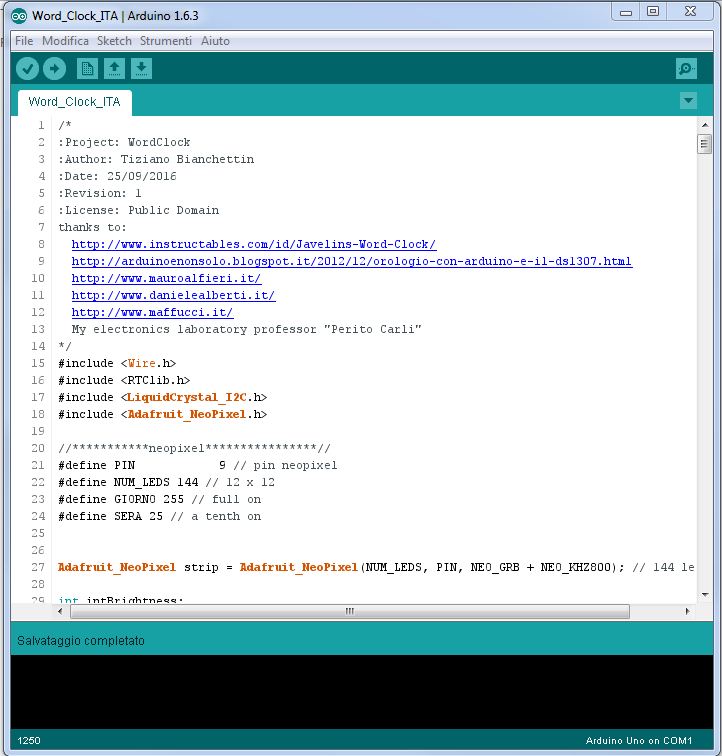Click the line ':Project: WordClock'

[x=124, y=142]
